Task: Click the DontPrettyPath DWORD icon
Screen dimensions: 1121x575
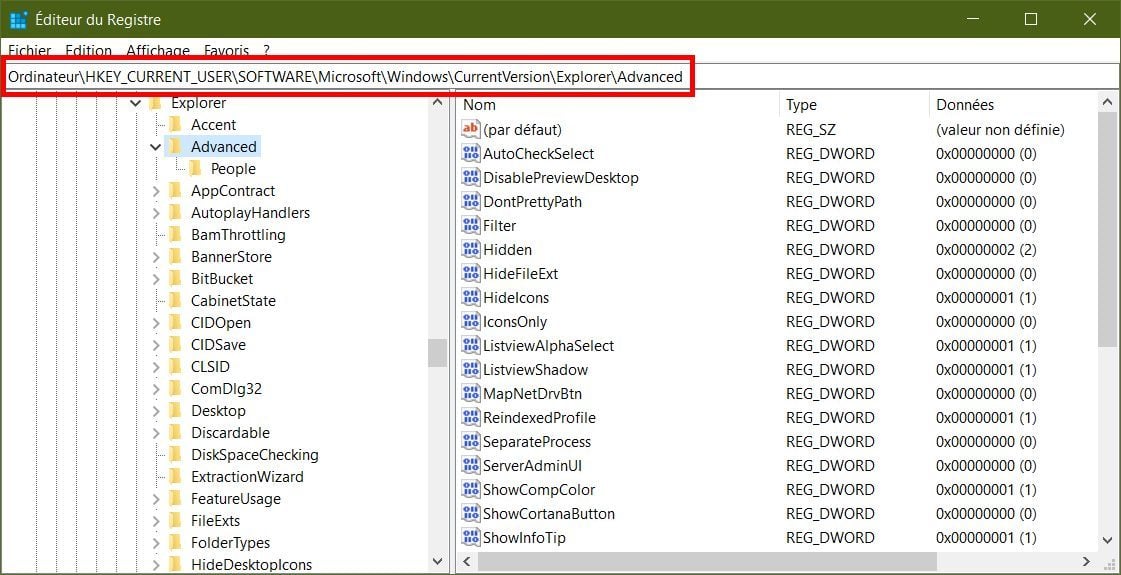Action: [x=471, y=201]
